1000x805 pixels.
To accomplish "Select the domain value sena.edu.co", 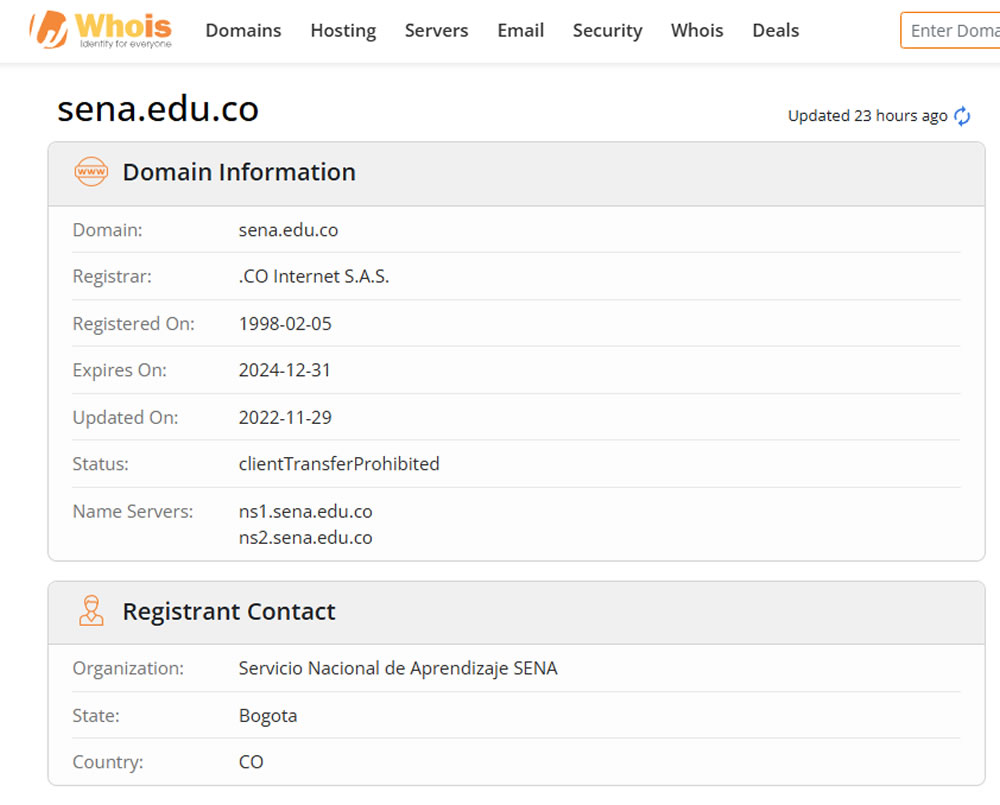I will pyautogui.click(x=288, y=230).
